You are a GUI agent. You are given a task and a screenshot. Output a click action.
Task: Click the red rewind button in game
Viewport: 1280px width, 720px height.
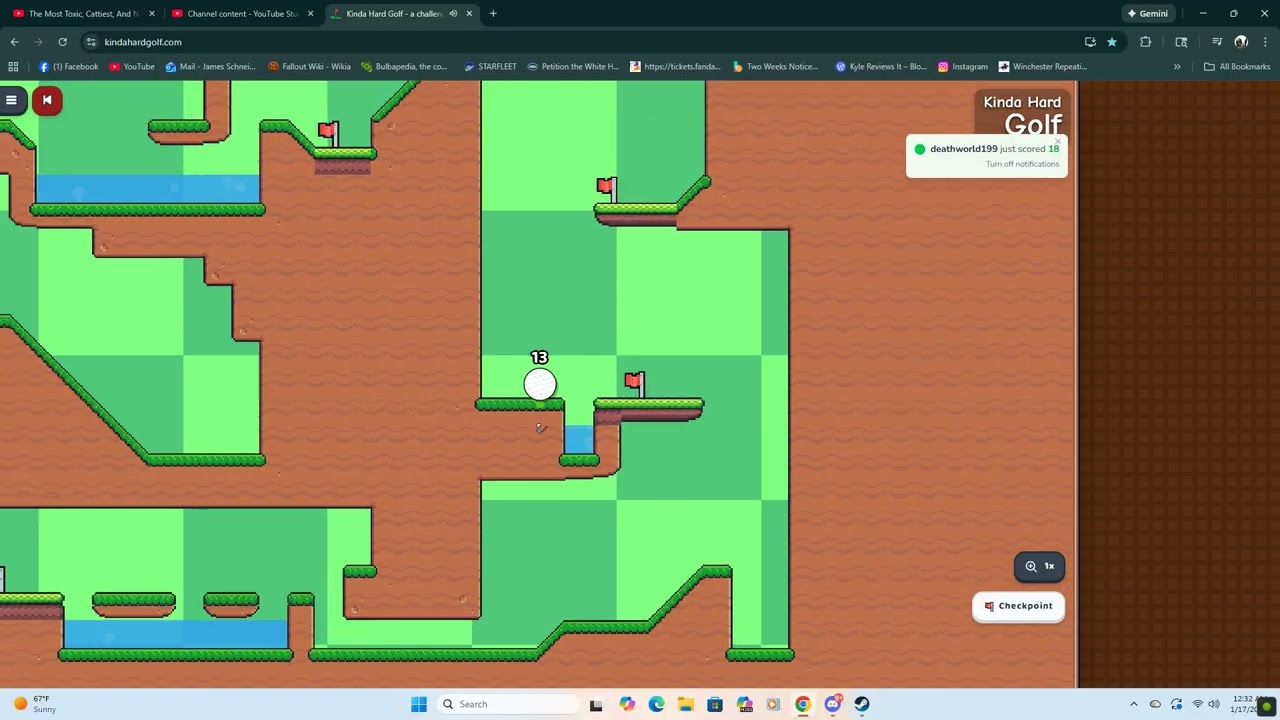(46, 100)
